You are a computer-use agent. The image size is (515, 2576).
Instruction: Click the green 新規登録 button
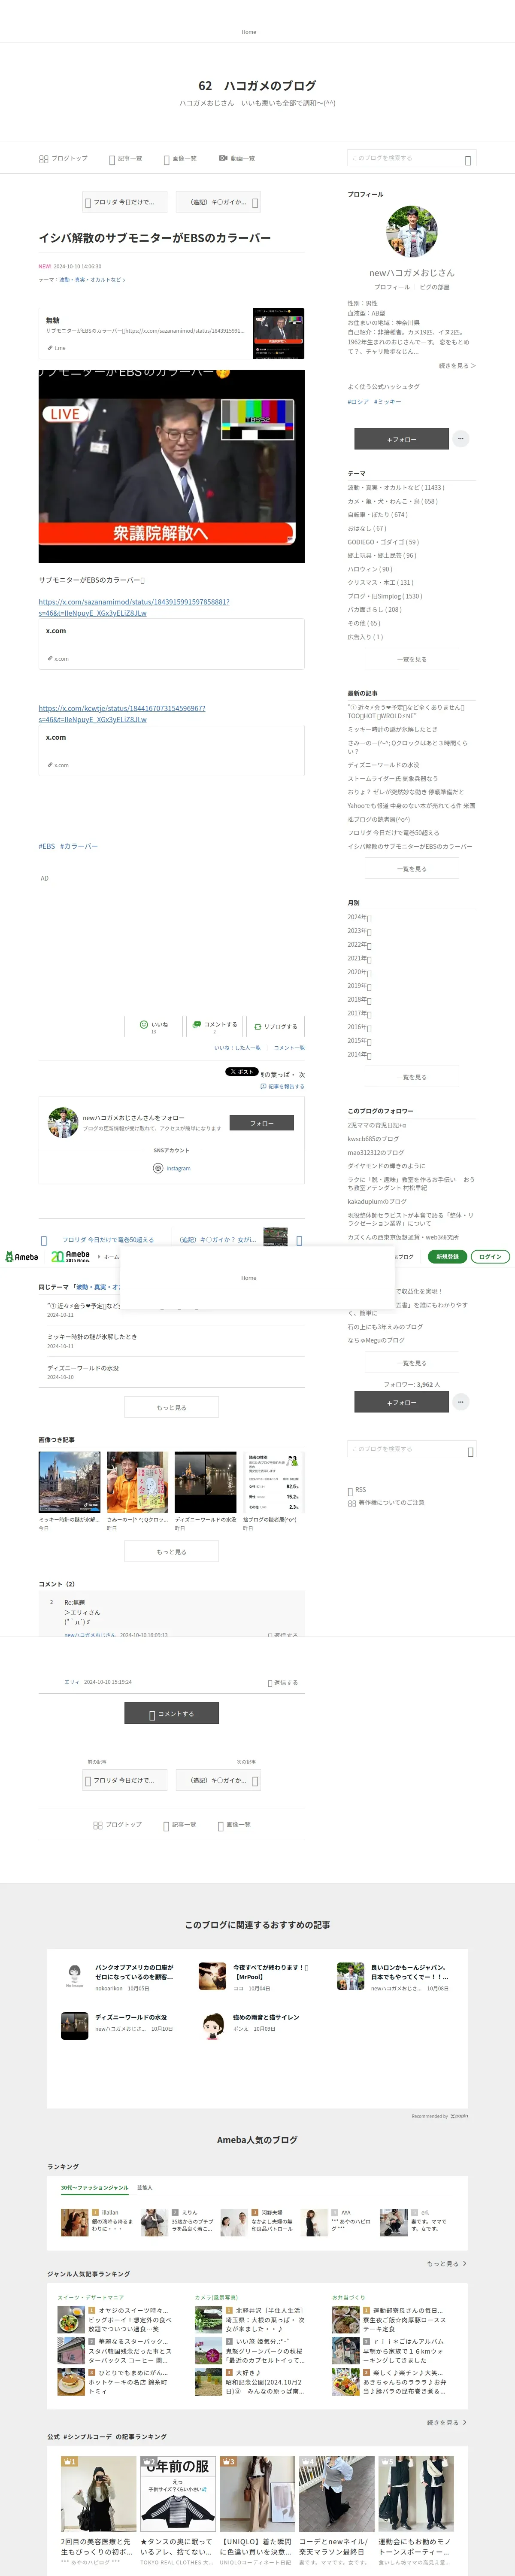point(447,1257)
